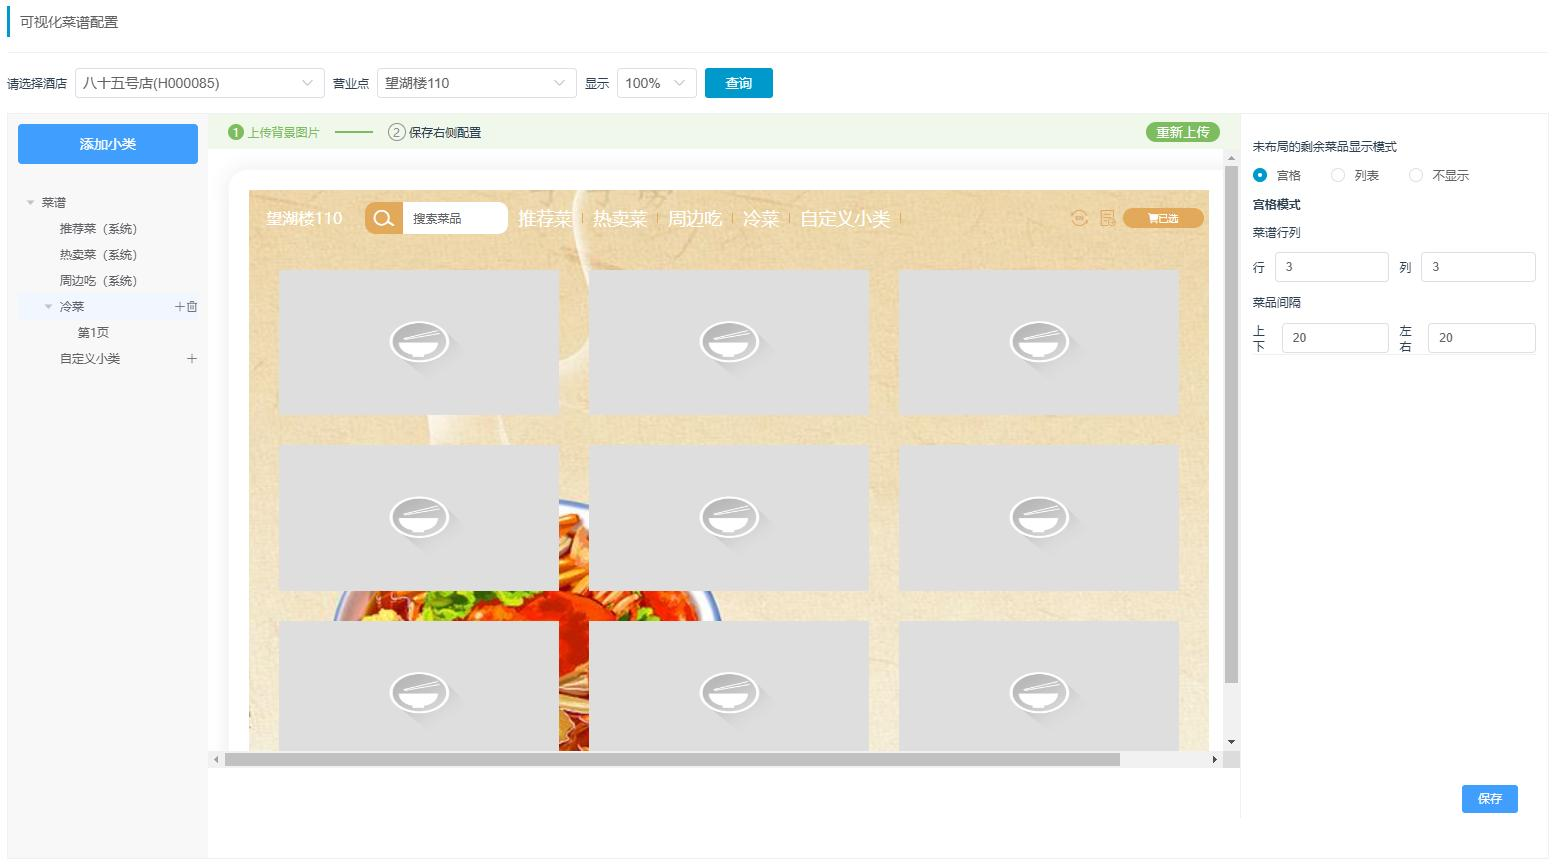1555x865 pixels.
Task: Click the trash icon beside 冷菜
Action: (x=192, y=307)
